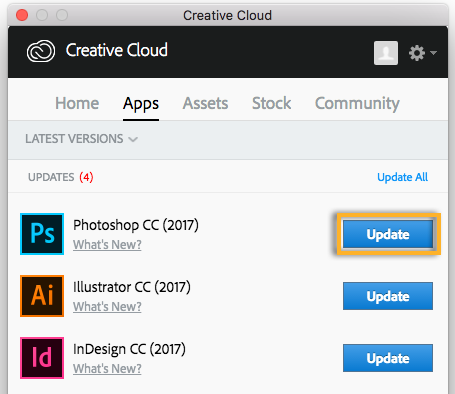This screenshot has height=394, width=455.
Task: Click the InDesign Id app icon
Action: 42,358
